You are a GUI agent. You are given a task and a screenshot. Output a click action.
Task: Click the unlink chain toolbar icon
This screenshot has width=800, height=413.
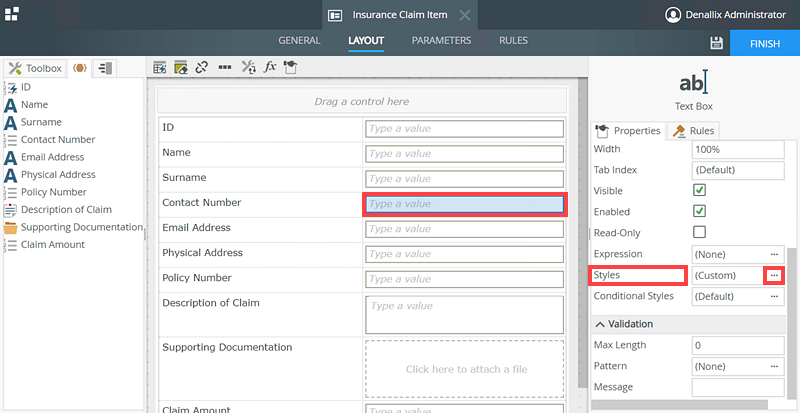coord(202,67)
